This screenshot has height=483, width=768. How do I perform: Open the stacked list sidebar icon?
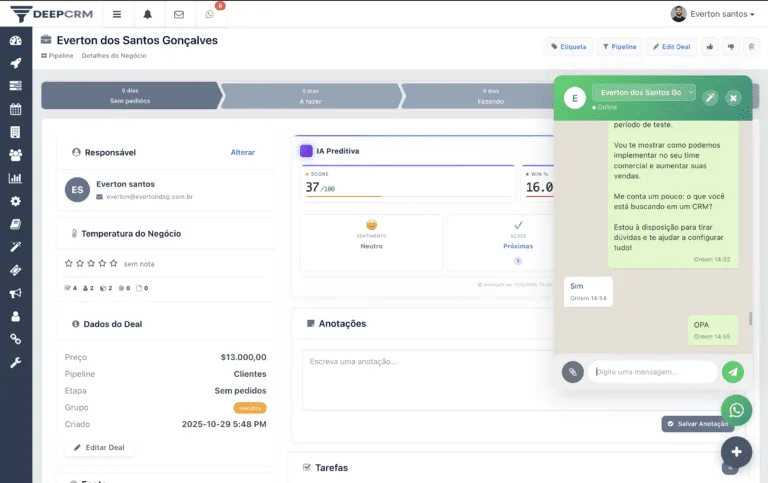[16, 86]
